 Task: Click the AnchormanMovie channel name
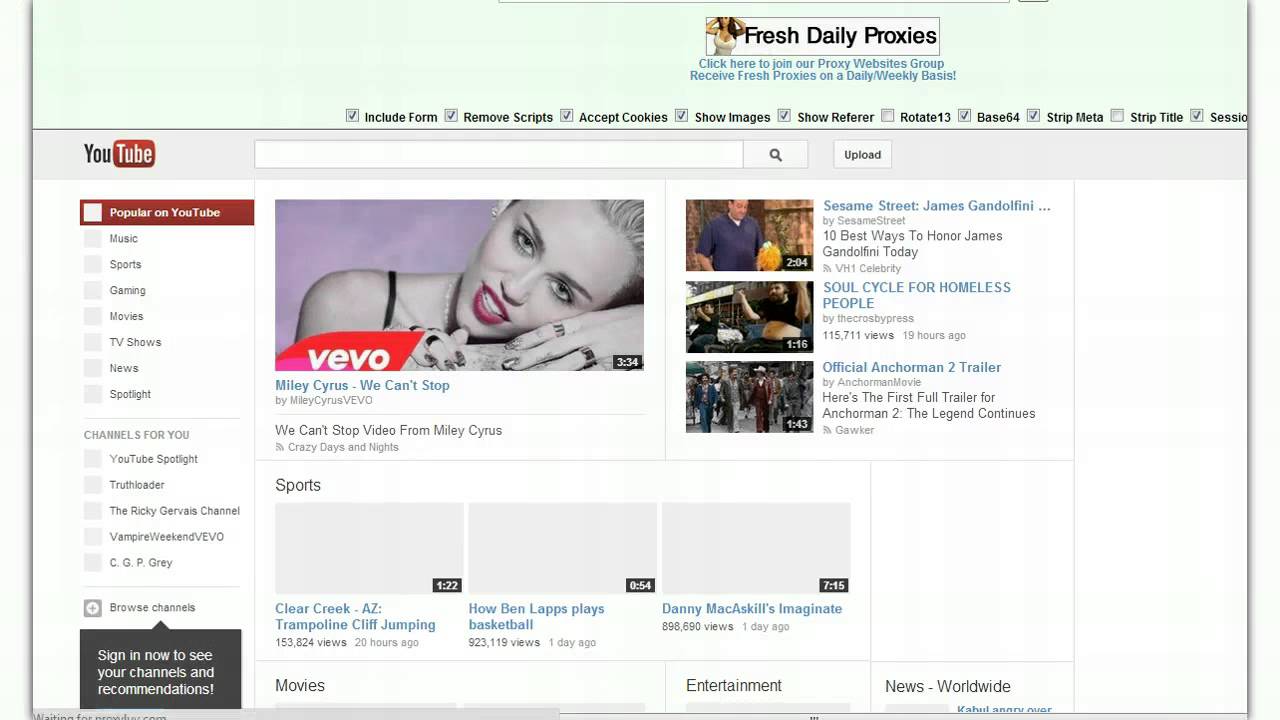(879, 383)
